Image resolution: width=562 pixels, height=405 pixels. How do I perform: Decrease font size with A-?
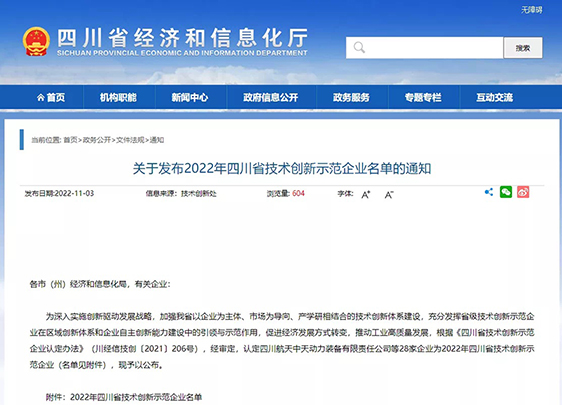(389, 195)
